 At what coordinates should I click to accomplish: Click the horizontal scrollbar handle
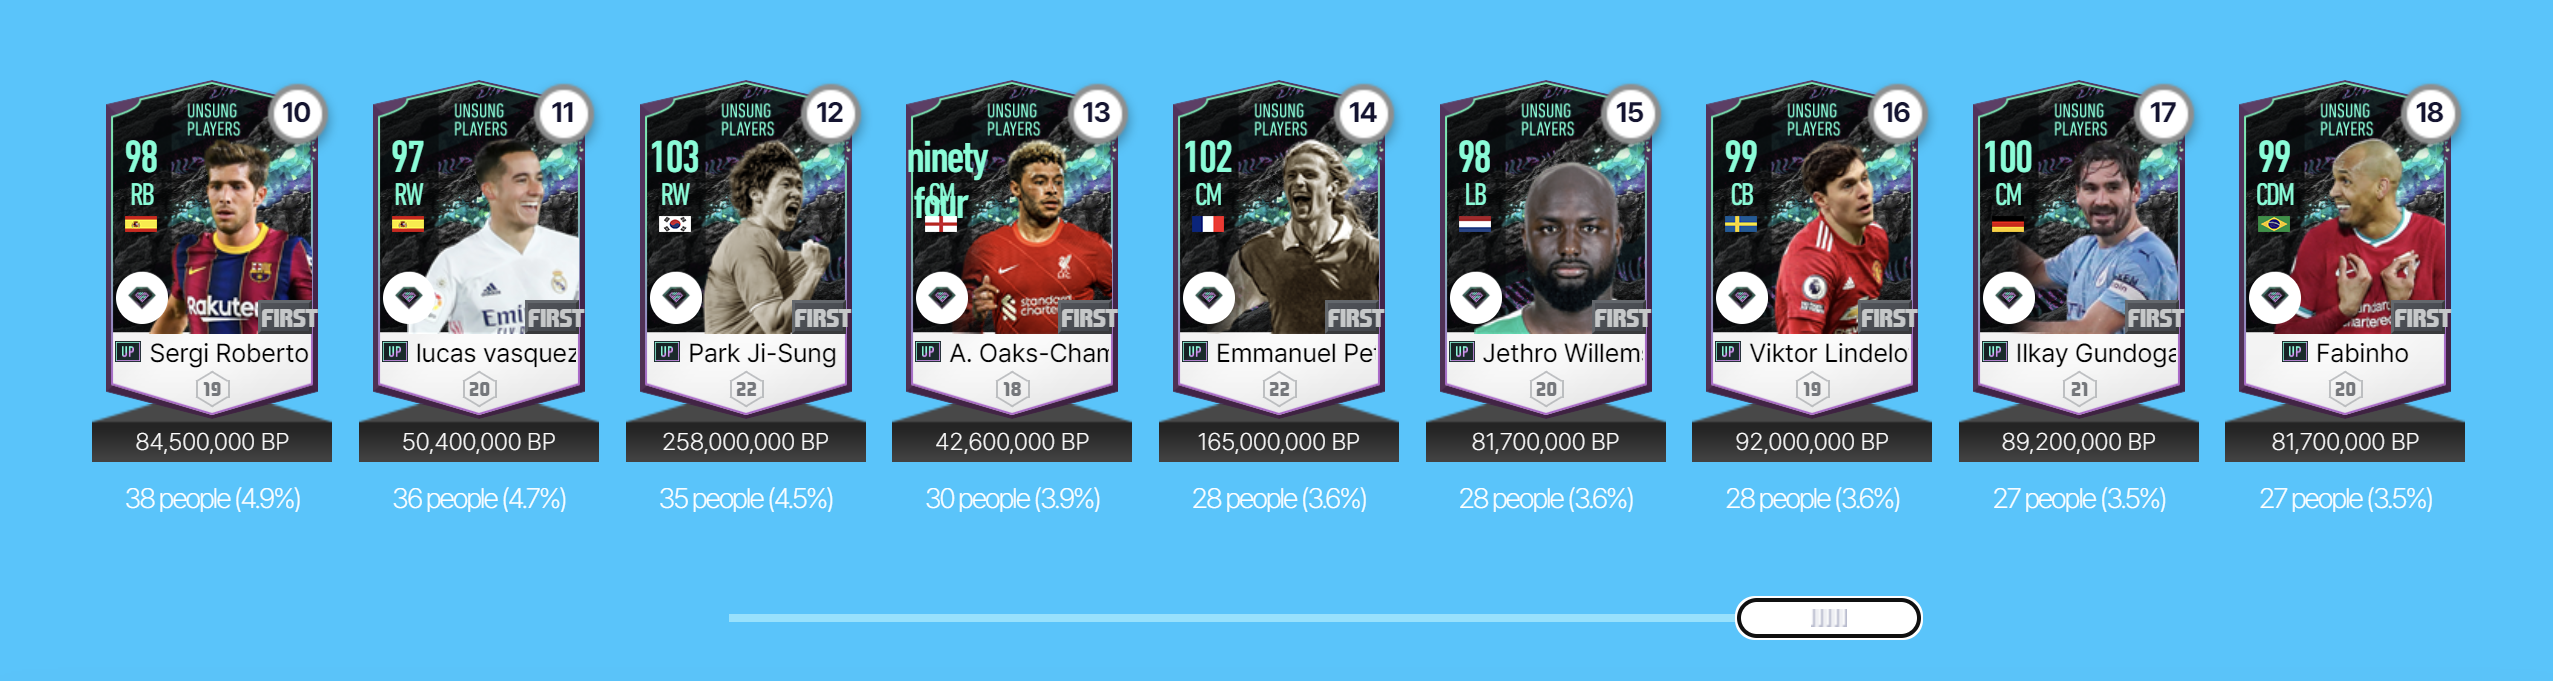pyautogui.click(x=1829, y=618)
